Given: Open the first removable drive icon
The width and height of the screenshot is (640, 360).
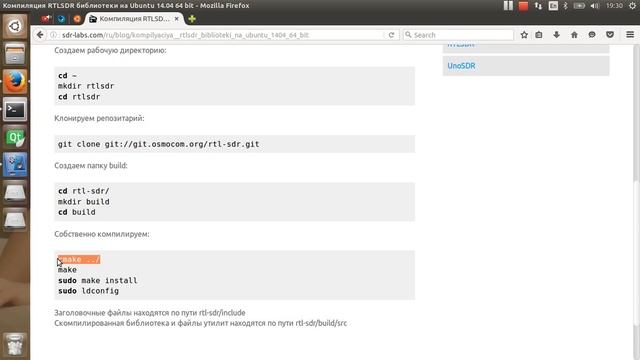Looking at the screenshot, I should (x=15, y=192).
